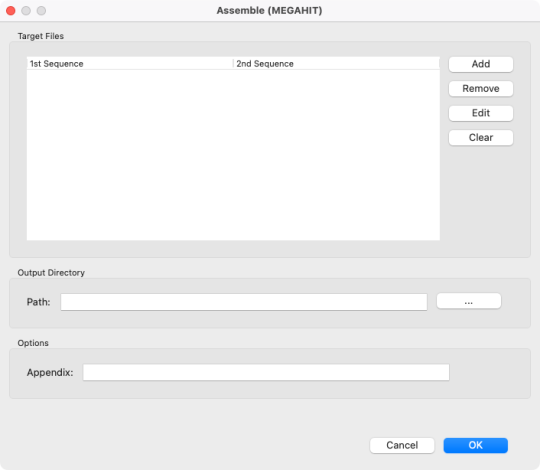Close the Assemble (MEGAHIT) window
The image size is (540, 470).
click(11, 11)
